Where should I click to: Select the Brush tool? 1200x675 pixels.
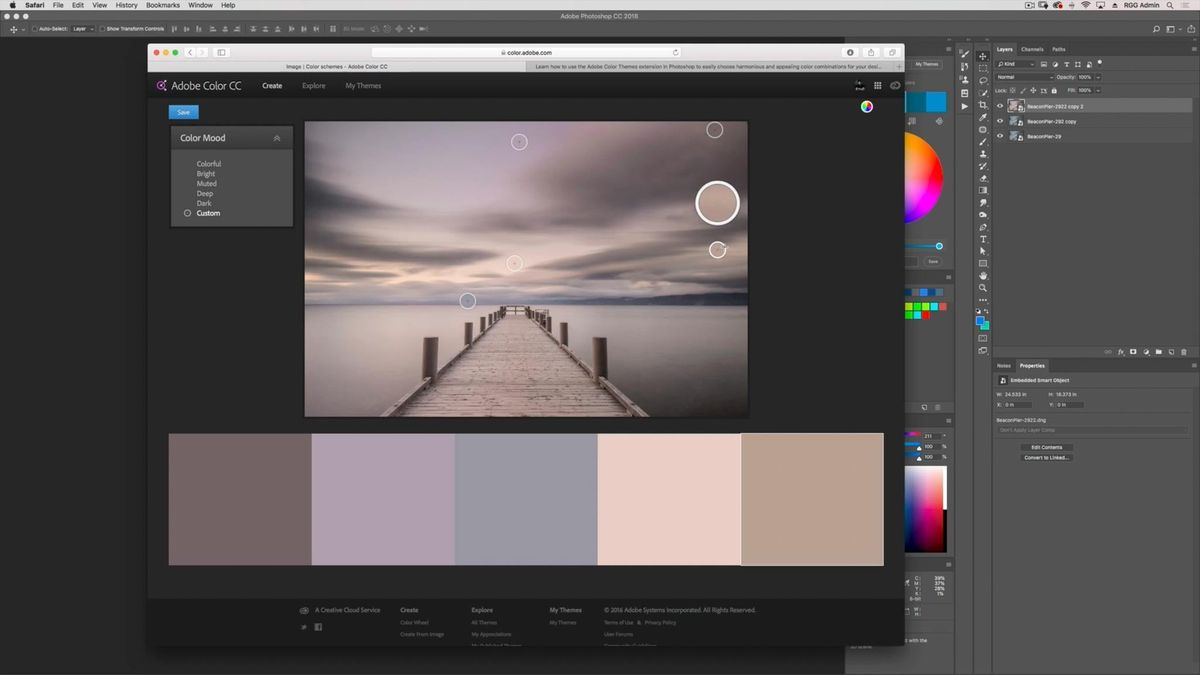point(983,142)
